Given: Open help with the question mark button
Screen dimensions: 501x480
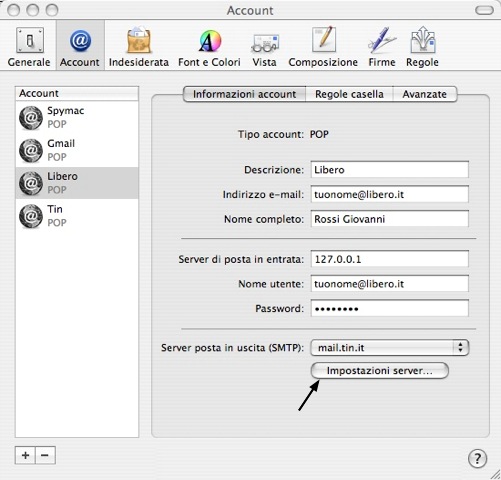Looking at the screenshot, I should (x=477, y=458).
